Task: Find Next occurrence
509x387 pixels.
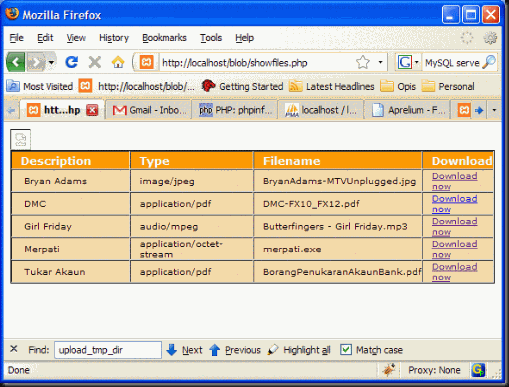Action: coord(184,350)
